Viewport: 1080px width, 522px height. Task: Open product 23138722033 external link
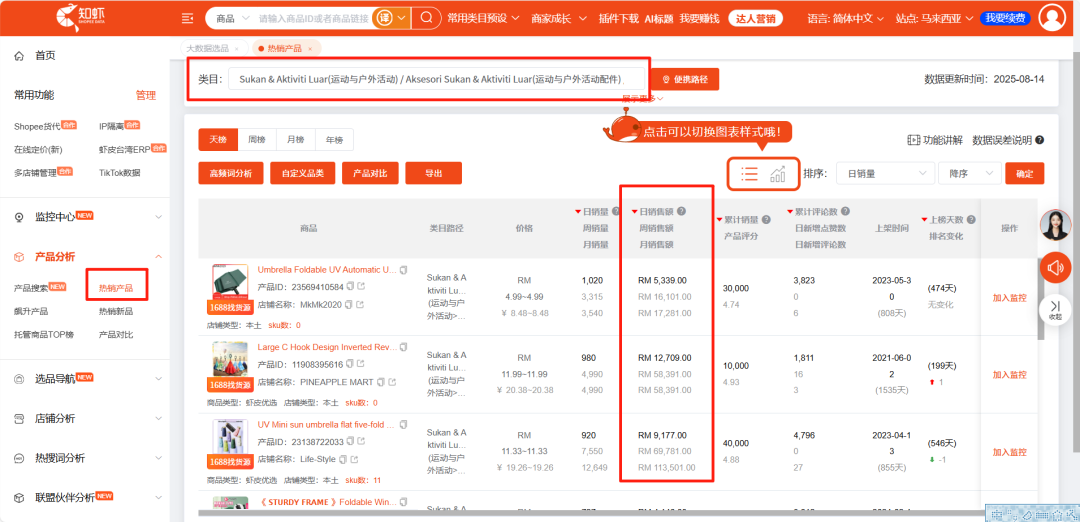(362, 441)
